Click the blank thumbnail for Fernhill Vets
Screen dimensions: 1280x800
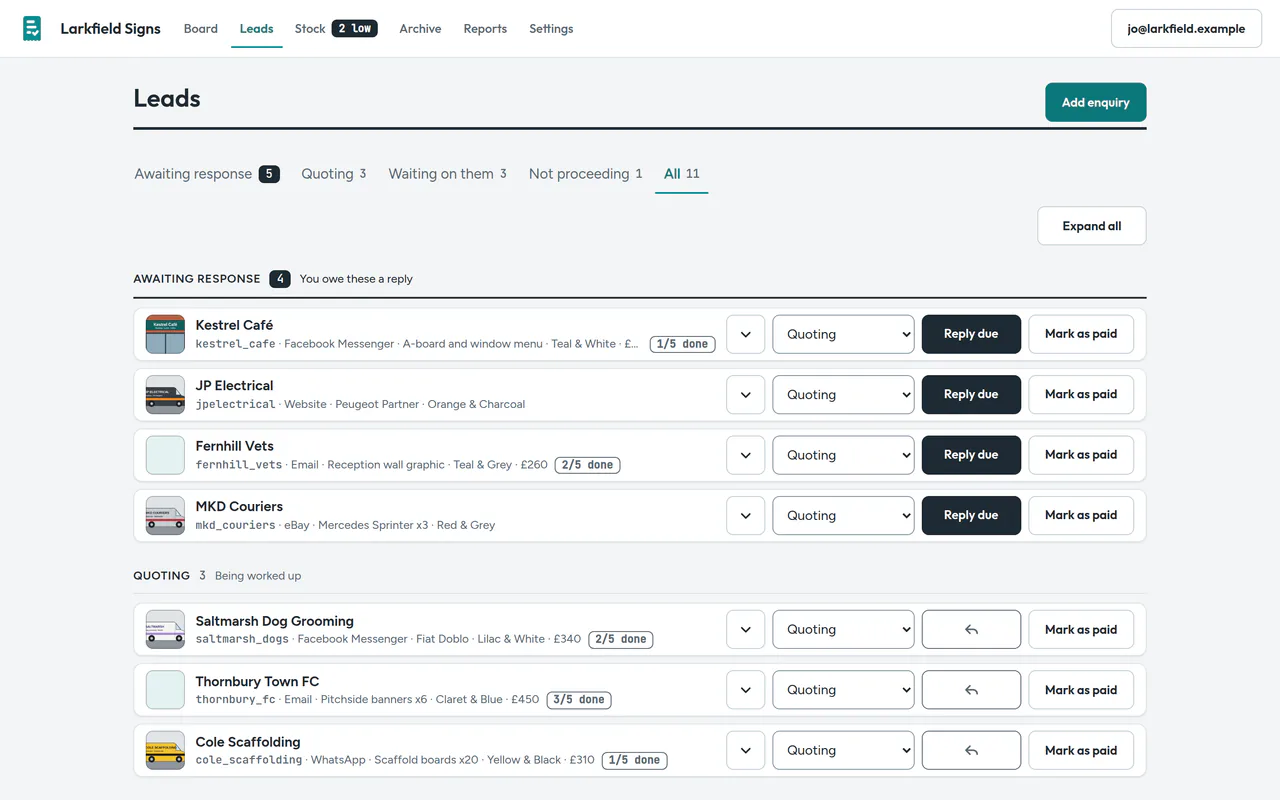coord(165,455)
